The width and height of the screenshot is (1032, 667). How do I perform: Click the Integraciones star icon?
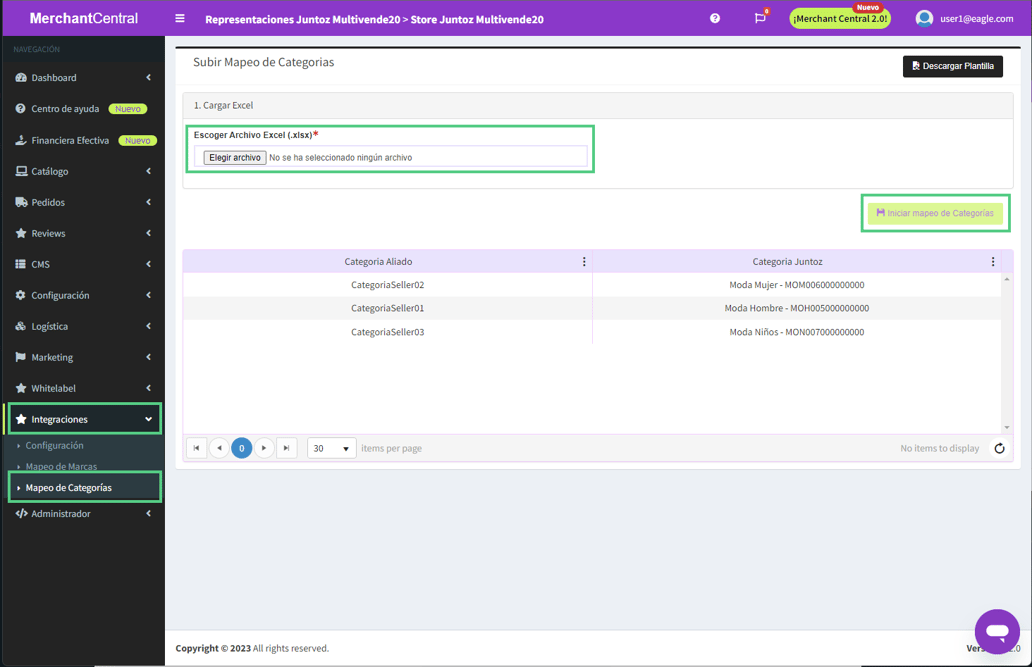[x=20, y=419]
